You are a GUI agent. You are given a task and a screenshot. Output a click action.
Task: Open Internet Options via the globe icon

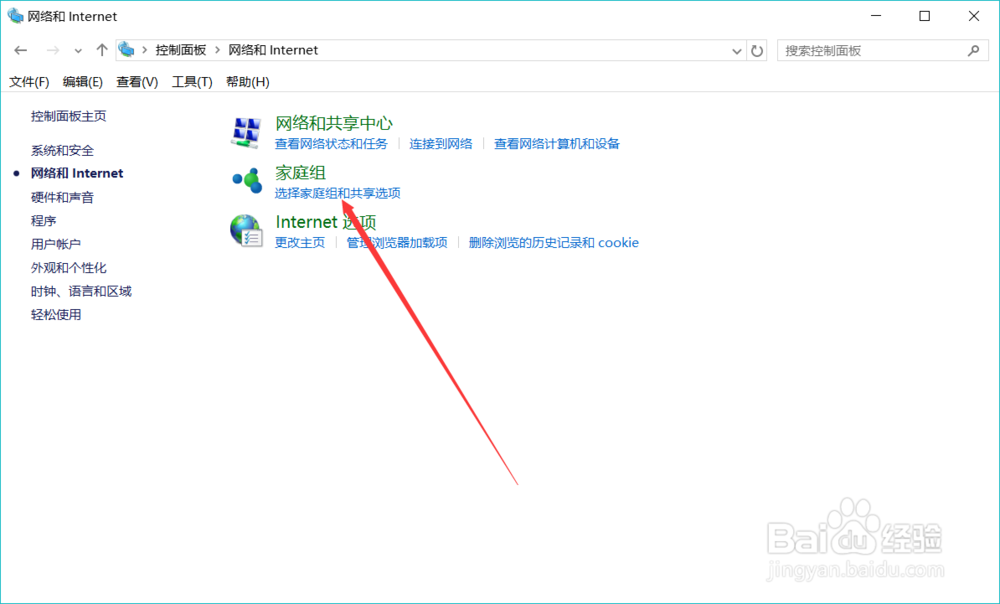pos(247,229)
